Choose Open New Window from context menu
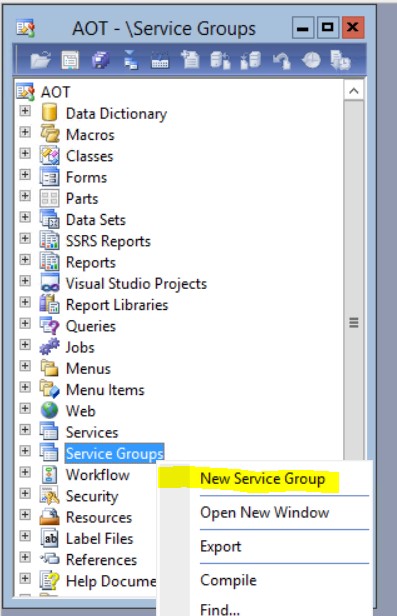This screenshot has height=616, width=397. [x=265, y=513]
